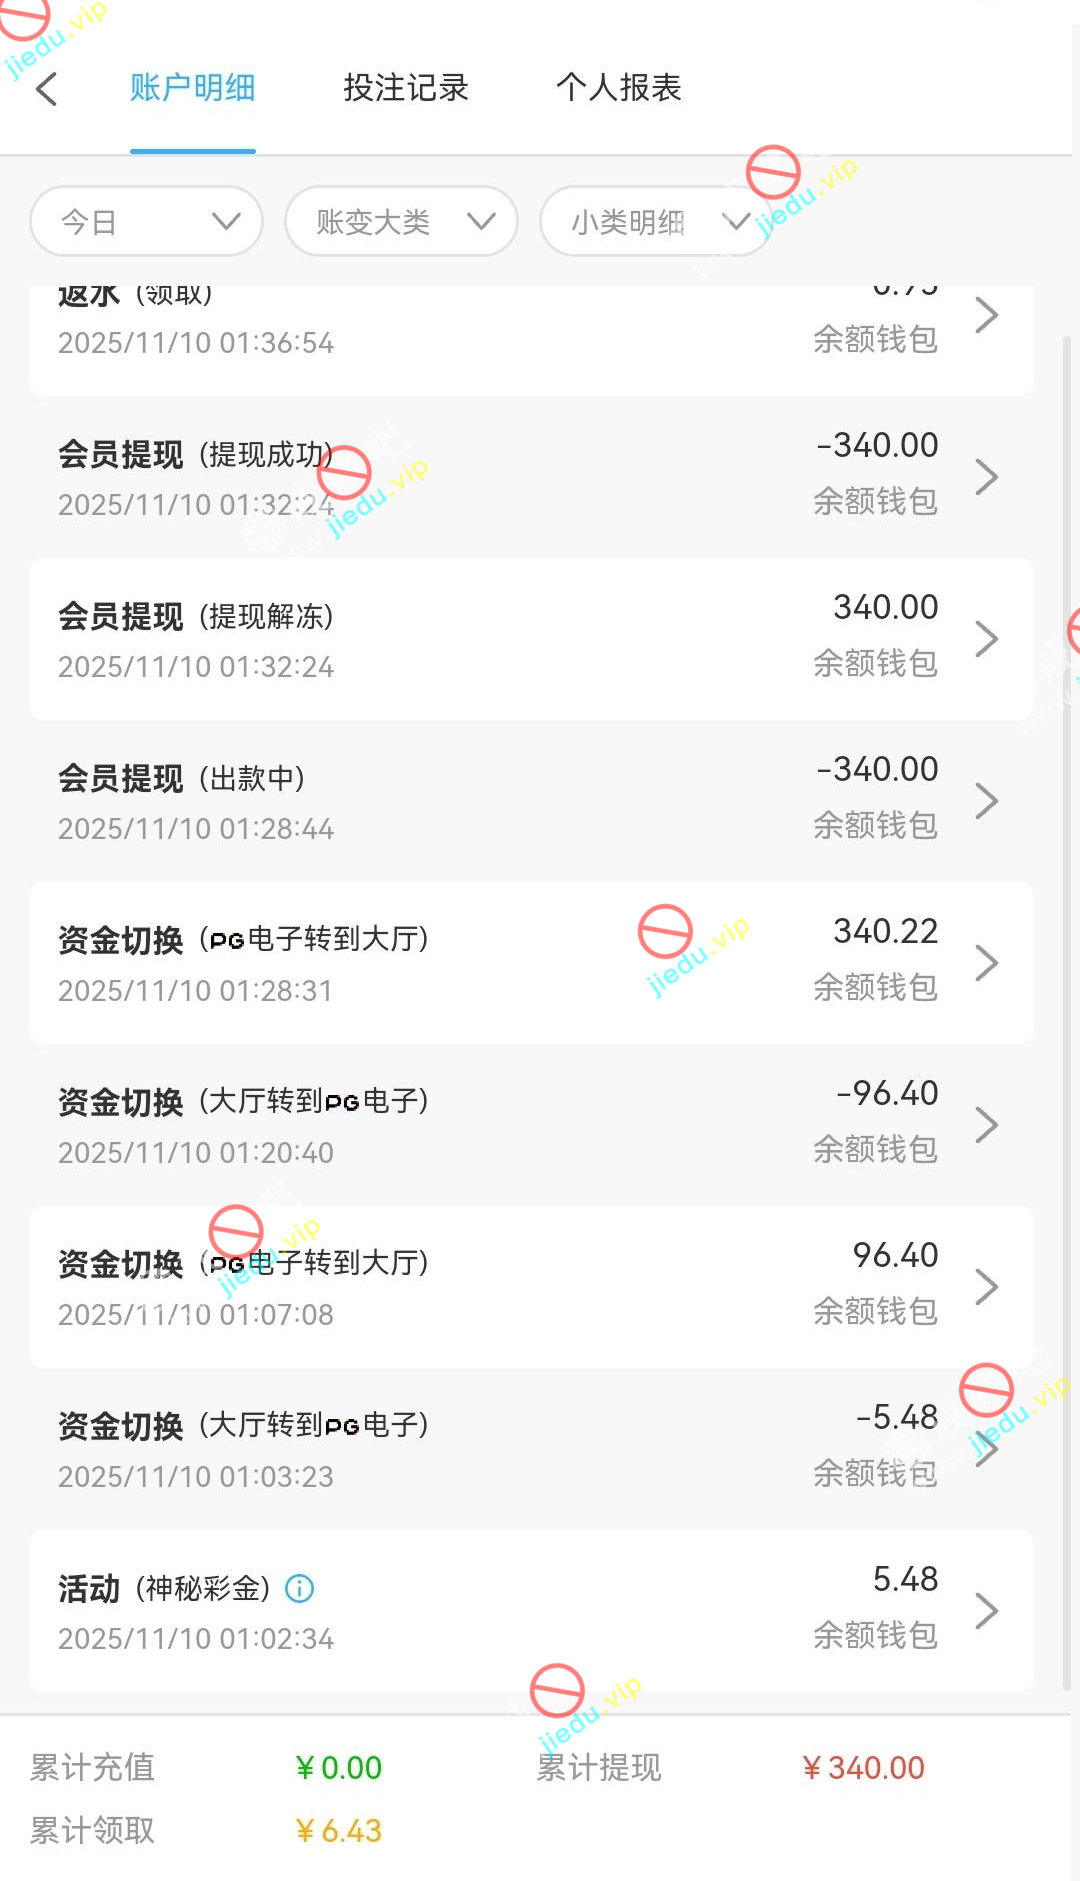Expand the 账变大类 filter dropdown
The height and width of the screenshot is (1881, 1080).
pyautogui.click(x=401, y=221)
